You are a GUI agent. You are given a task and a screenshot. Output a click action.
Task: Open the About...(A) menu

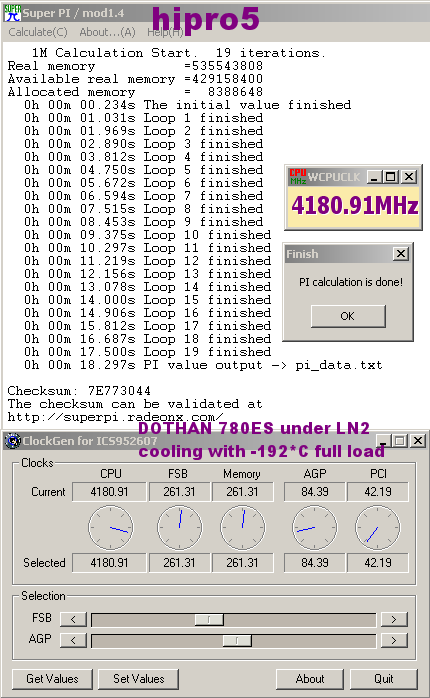coord(107,32)
